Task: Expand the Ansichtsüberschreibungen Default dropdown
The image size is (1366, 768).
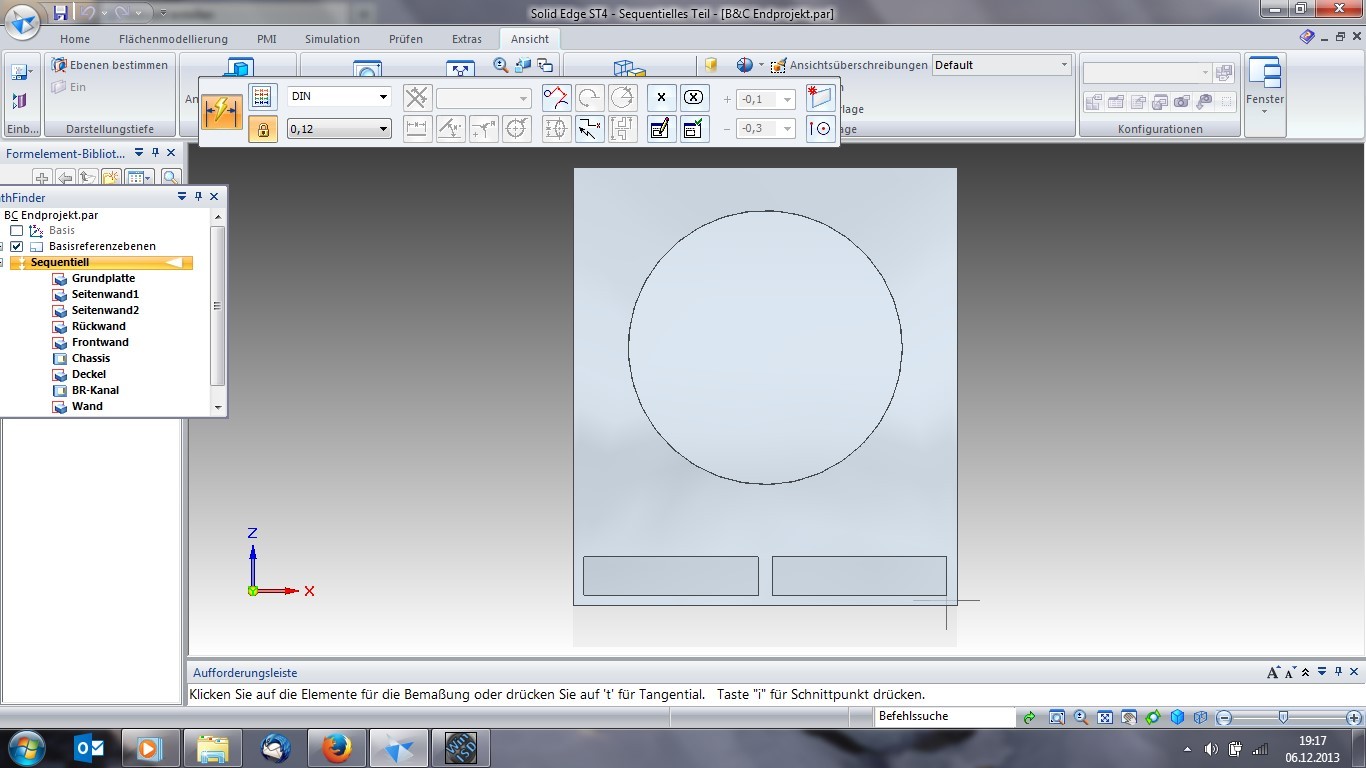Action: pos(1064,65)
